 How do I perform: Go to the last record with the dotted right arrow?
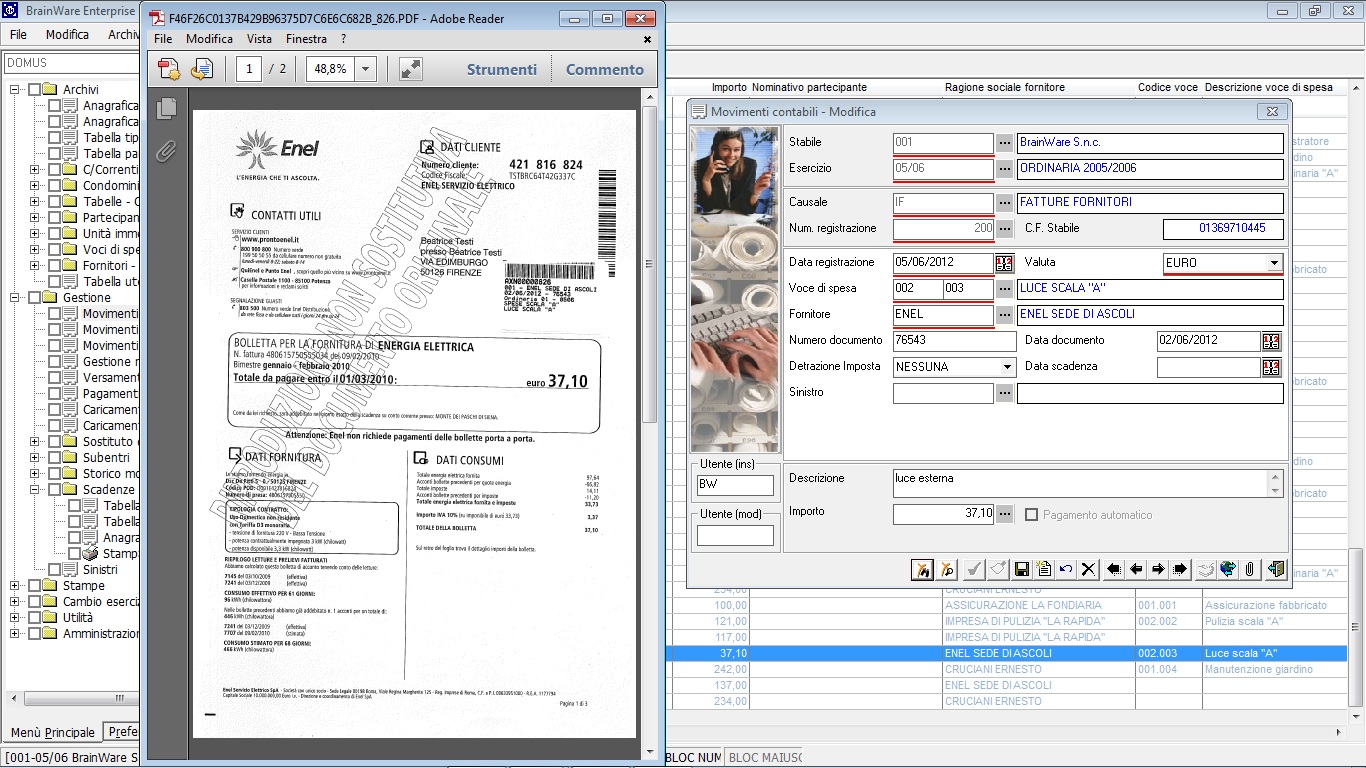[1180, 569]
